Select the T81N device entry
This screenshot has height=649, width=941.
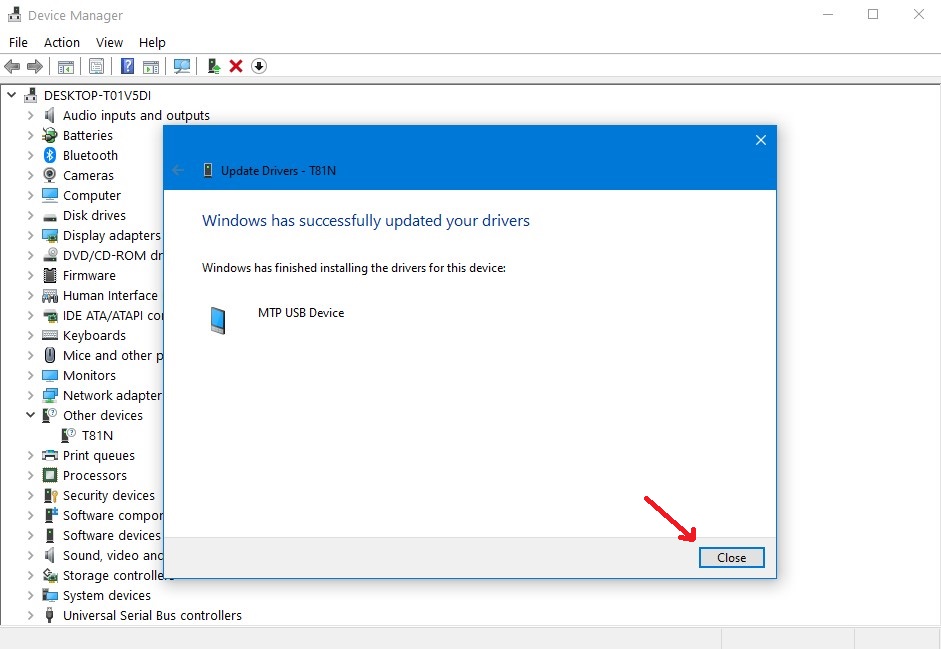(97, 435)
